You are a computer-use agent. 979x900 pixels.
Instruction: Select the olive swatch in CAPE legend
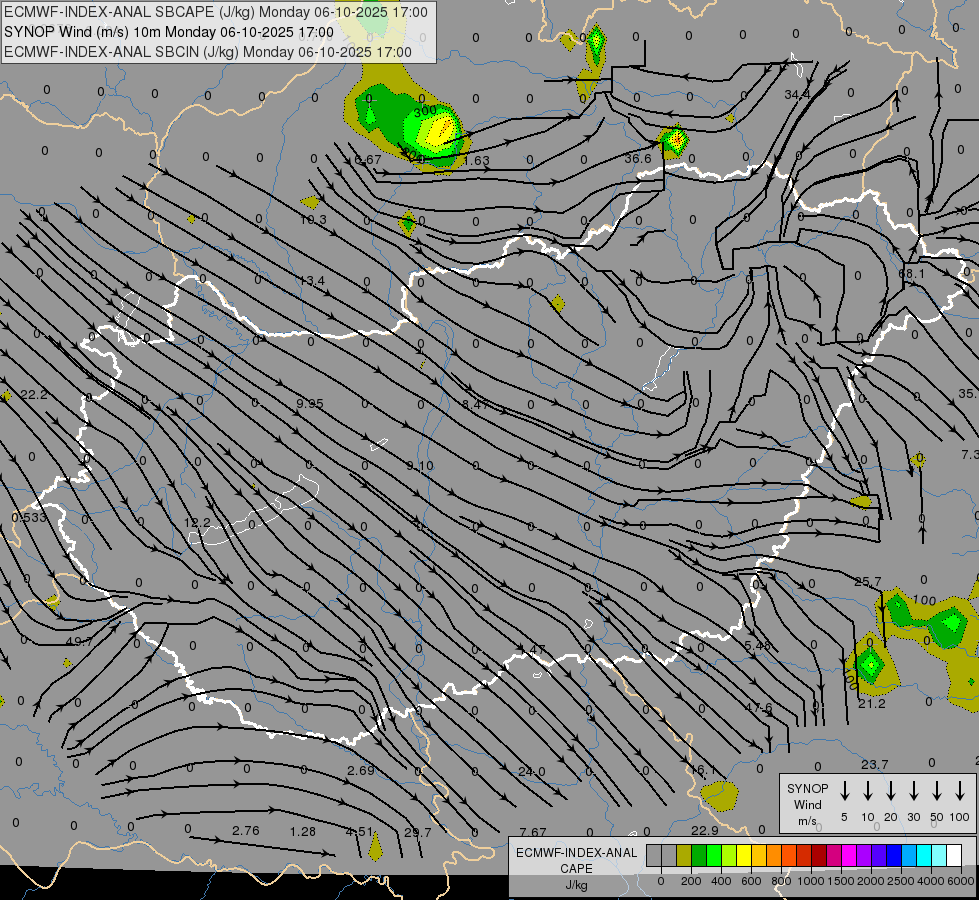click(x=684, y=856)
